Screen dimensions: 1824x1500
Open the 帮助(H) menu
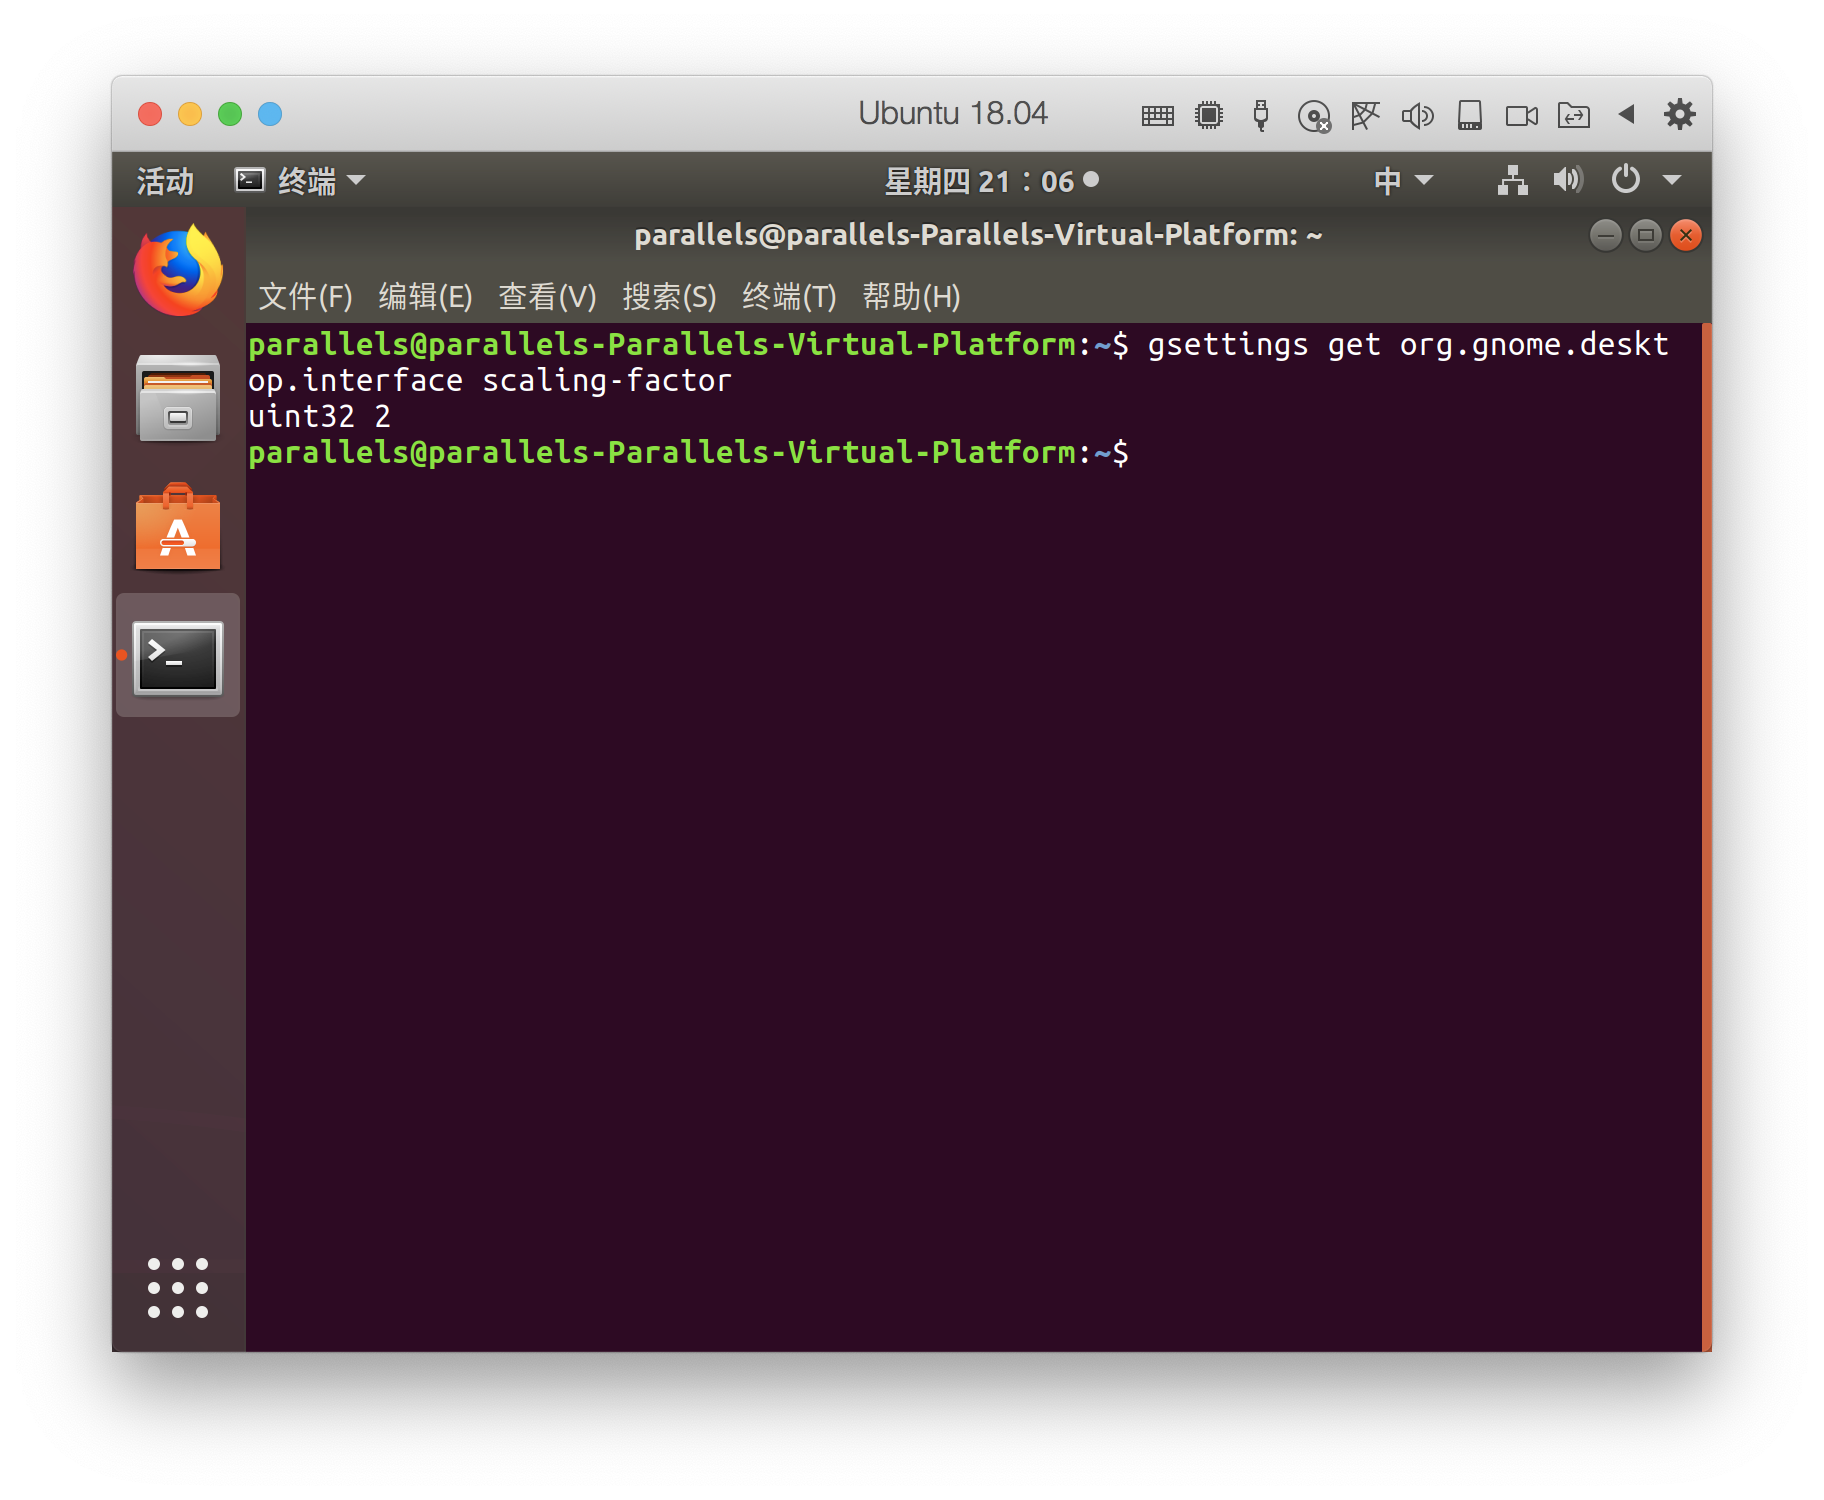pos(911,296)
